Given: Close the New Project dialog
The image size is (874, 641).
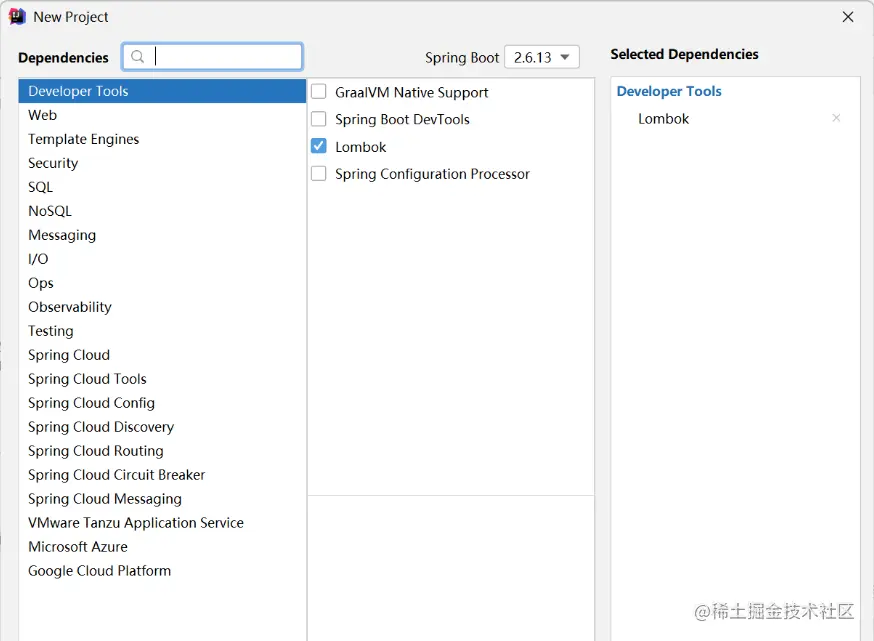Looking at the screenshot, I should [x=848, y=17].
